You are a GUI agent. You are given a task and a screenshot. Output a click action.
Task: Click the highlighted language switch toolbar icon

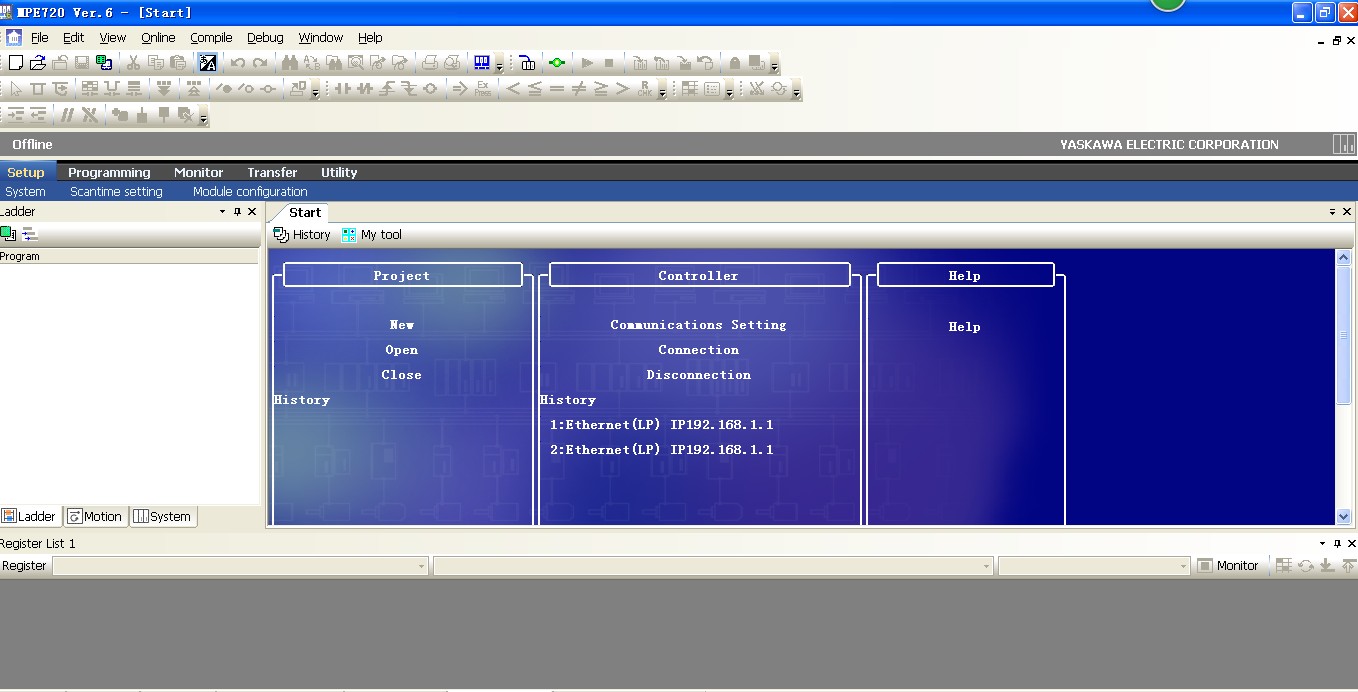tap(208, 63)
